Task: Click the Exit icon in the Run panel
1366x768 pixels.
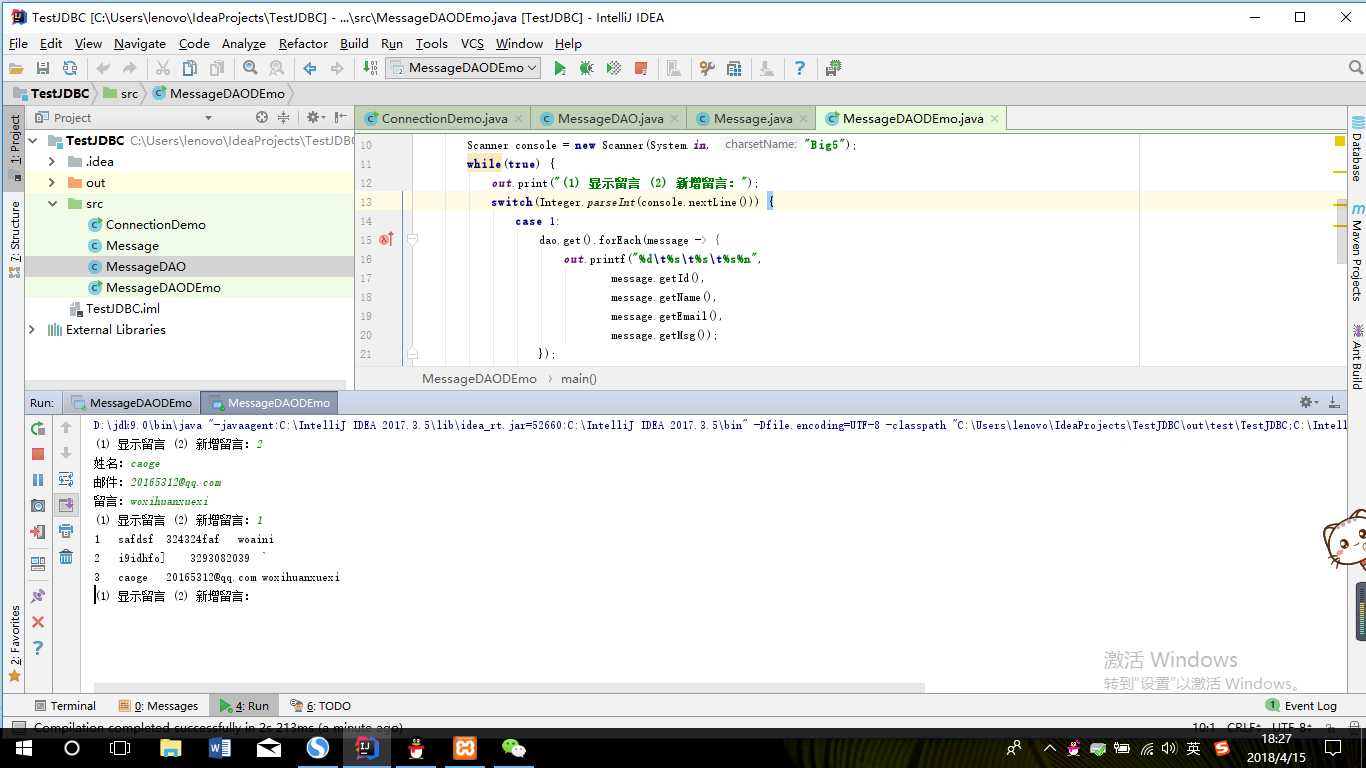Action: pyautogui.click(x=38, y=532)
